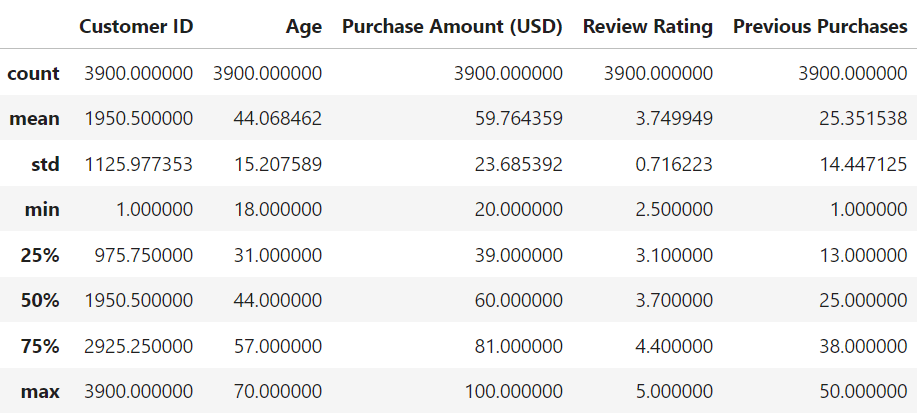The height and width of the screenshot is (416, 919).
Task: Select the Previous Purchases column header
Action: click(820, 26)
